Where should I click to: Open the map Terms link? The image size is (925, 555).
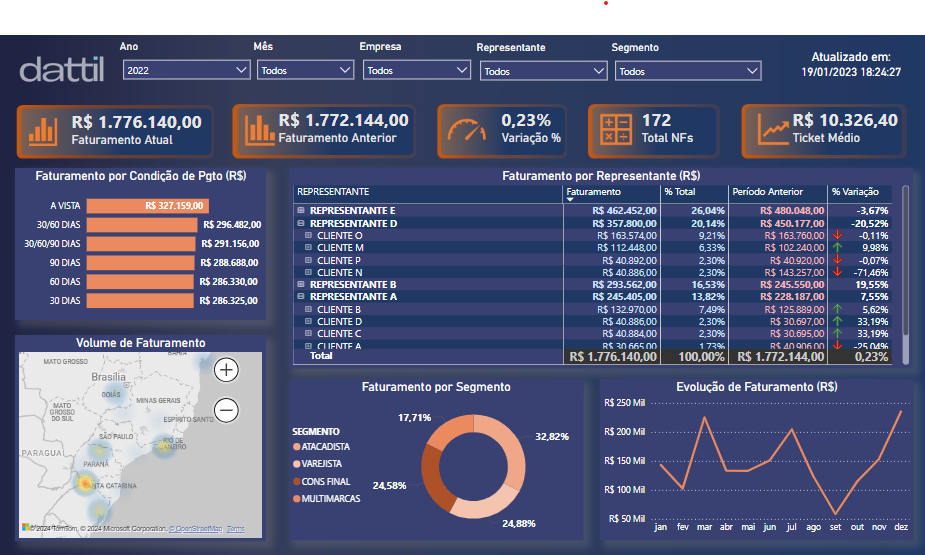click(x=235, y=528)
